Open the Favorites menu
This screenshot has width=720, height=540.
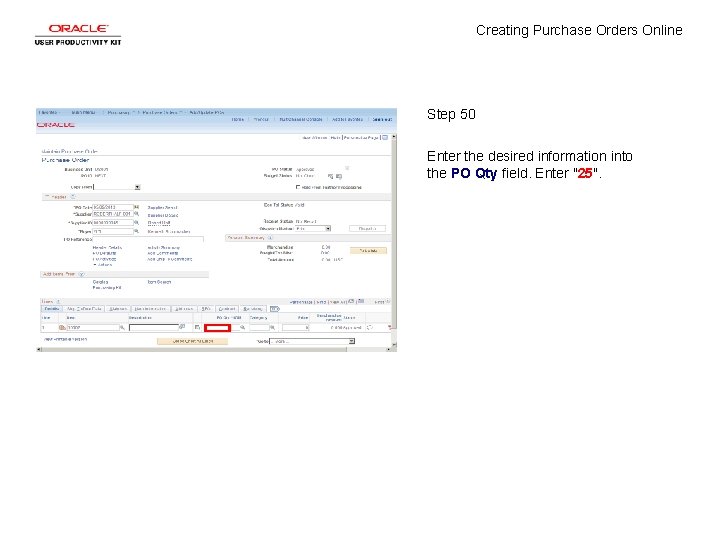(48, 112)
